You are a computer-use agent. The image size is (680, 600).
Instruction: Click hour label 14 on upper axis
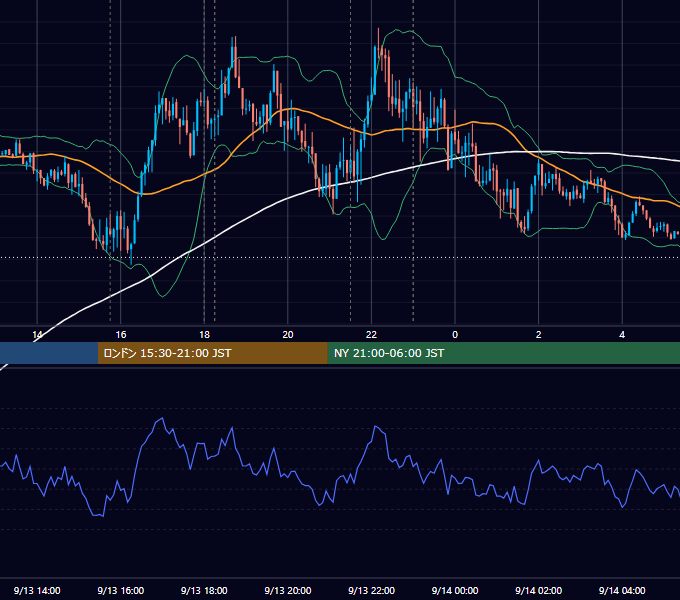point(37,335)
